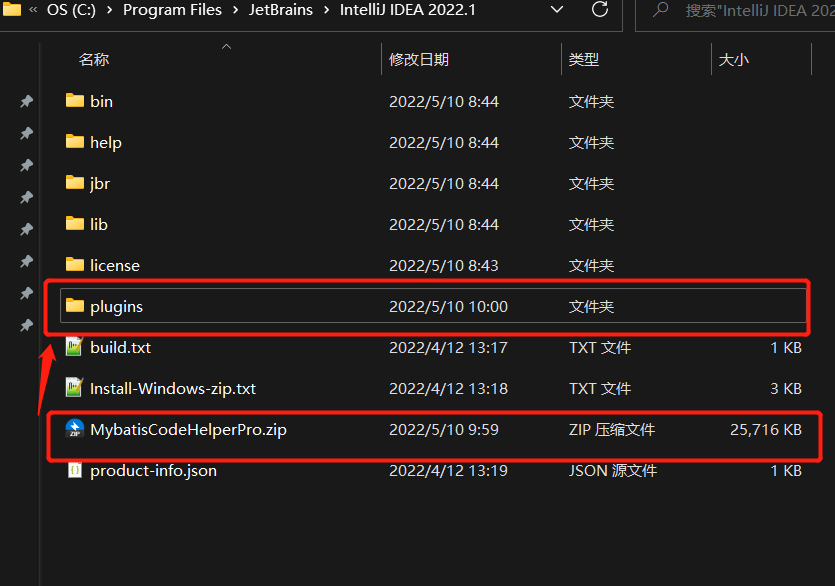This screenshot has height=586, width=835.
Task: Expand the chevron after Program Files
Action: [x=235, y=10]
